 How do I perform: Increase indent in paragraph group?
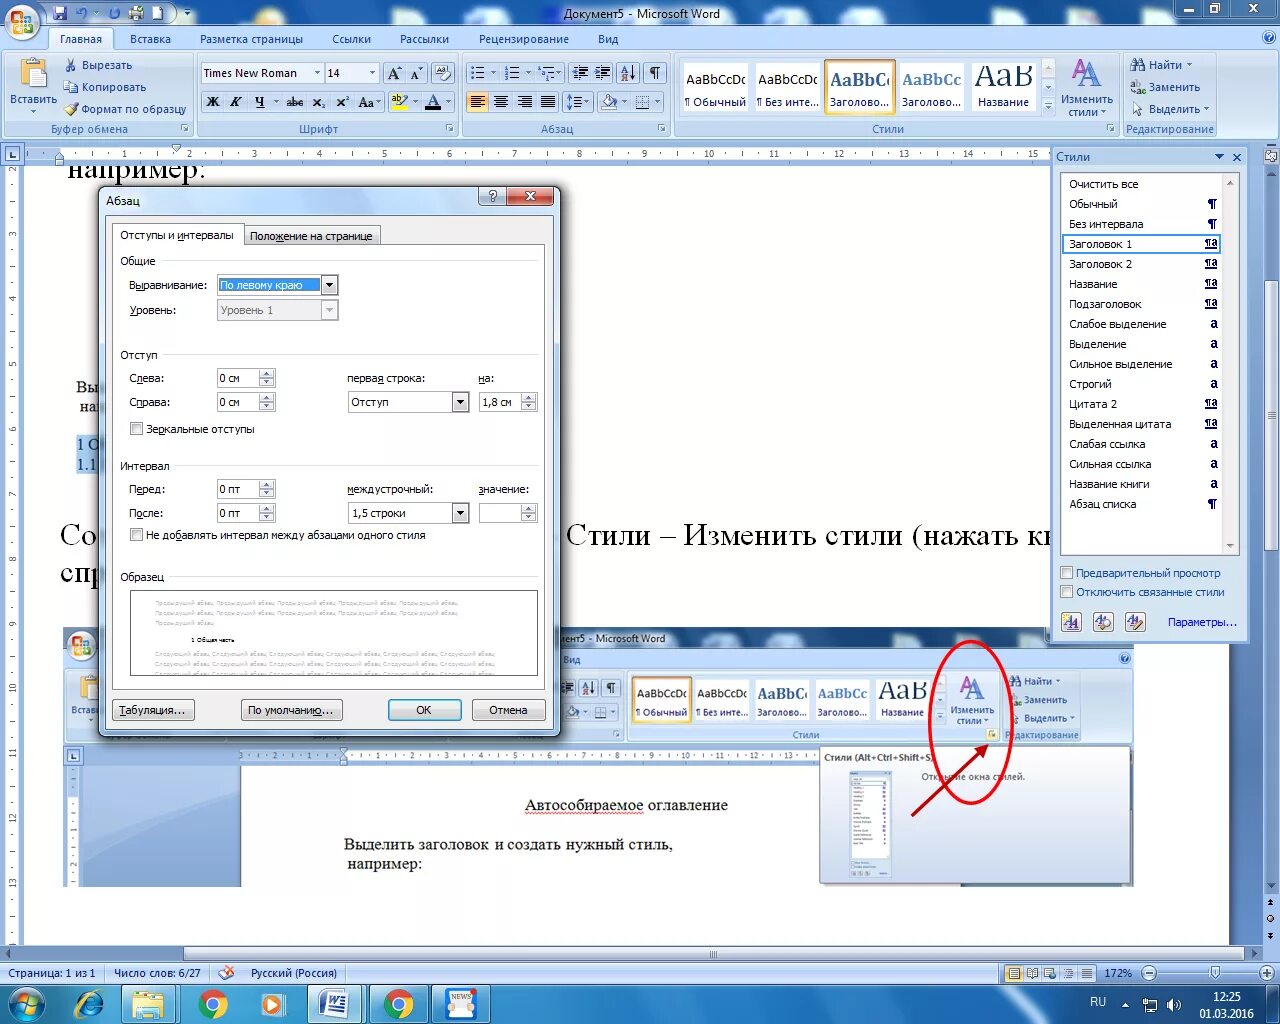pos(603,73)
